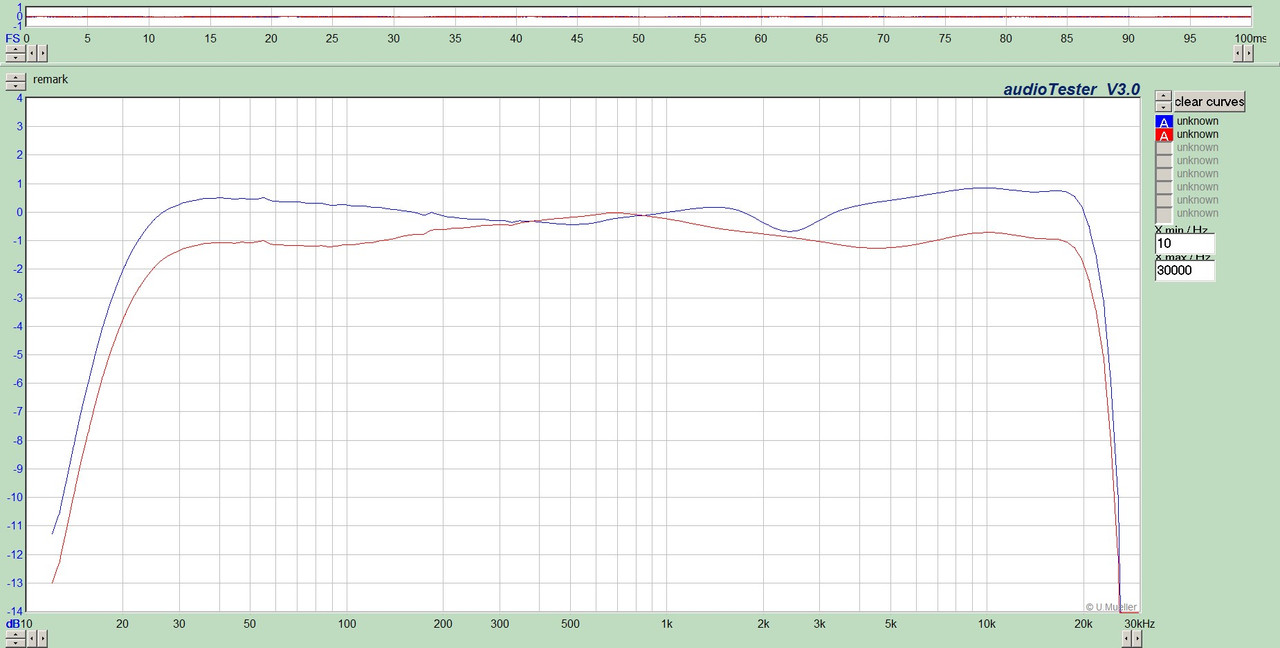
Task: Click left arrow at start of ms time axis
Action: [31, 53]
